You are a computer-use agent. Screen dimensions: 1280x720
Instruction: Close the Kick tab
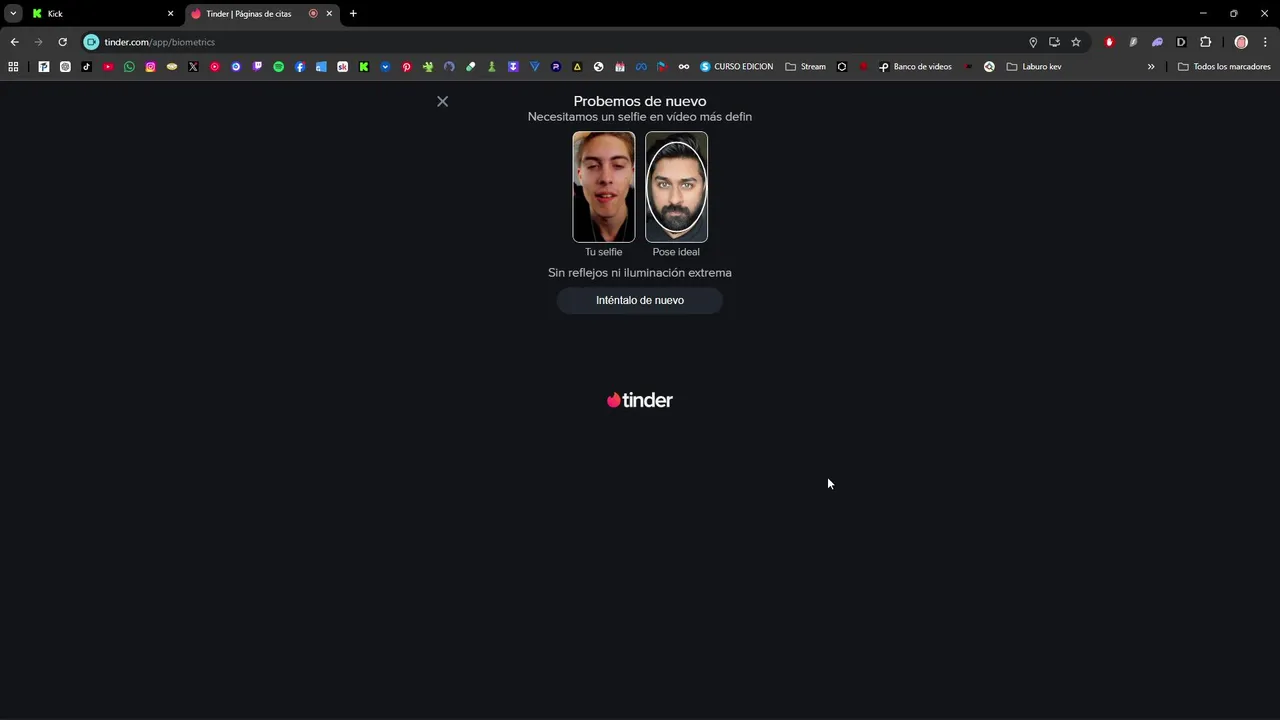pos(170,14)
